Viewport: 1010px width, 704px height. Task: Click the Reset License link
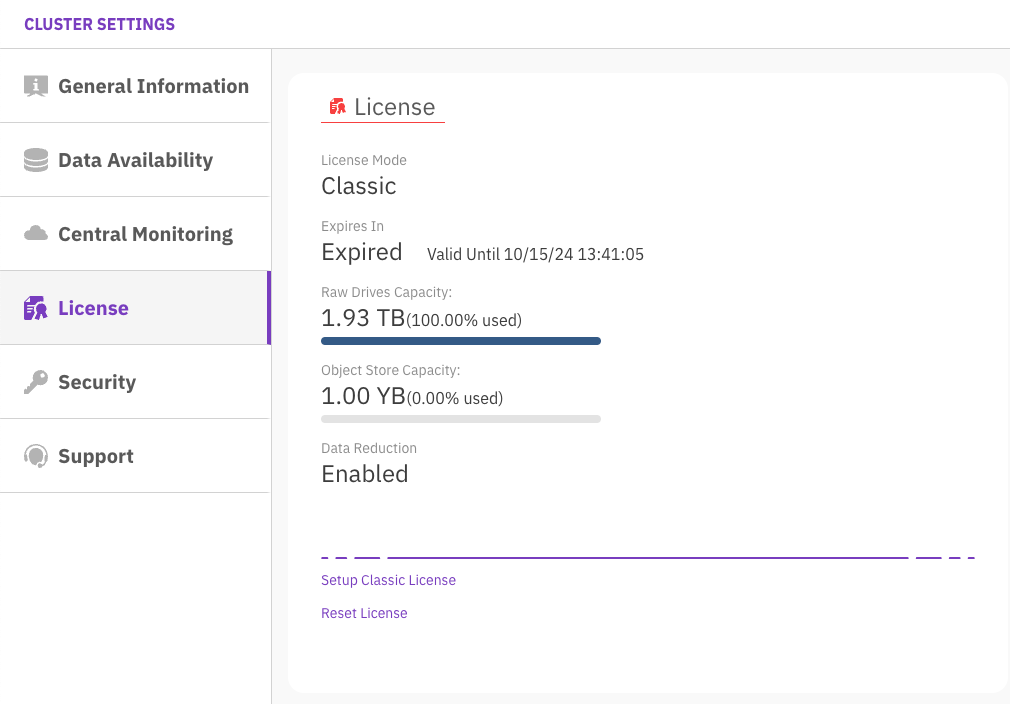pyautogui.click(x=364, y=613)
